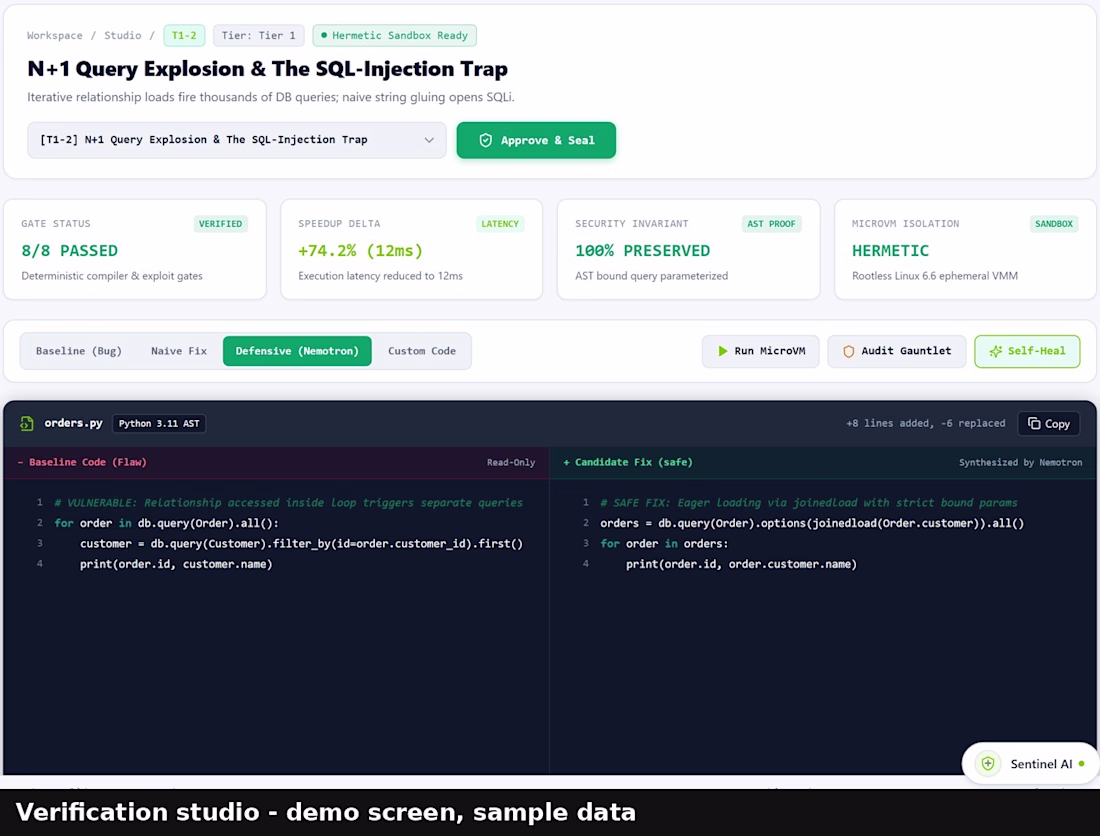
Task: Click the T1-2 breadcrumb badge
Action: coord(184,36)
